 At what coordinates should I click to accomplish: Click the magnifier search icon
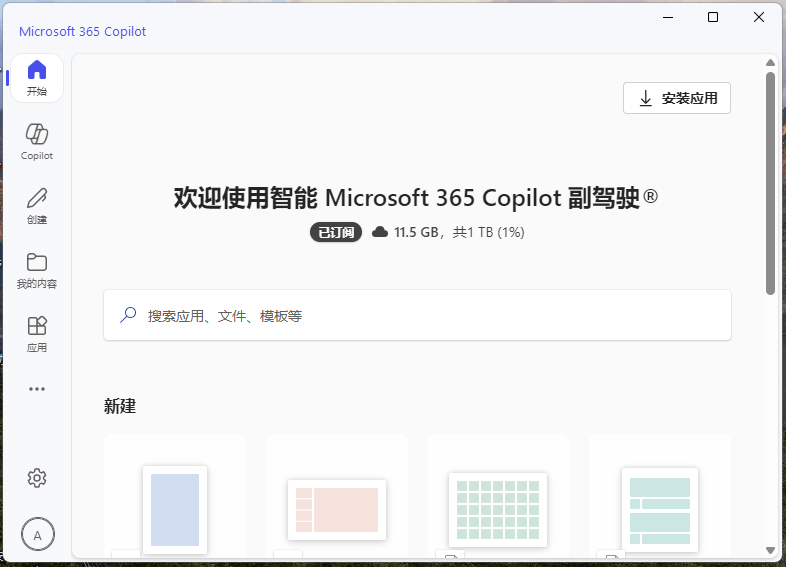coord(128,315)
